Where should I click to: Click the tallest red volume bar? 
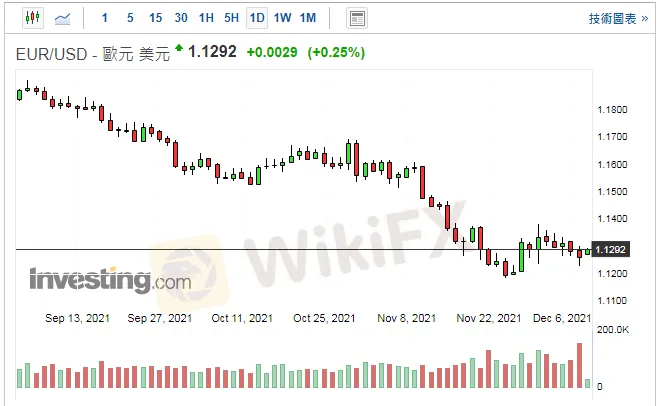[x=579, y=365]
